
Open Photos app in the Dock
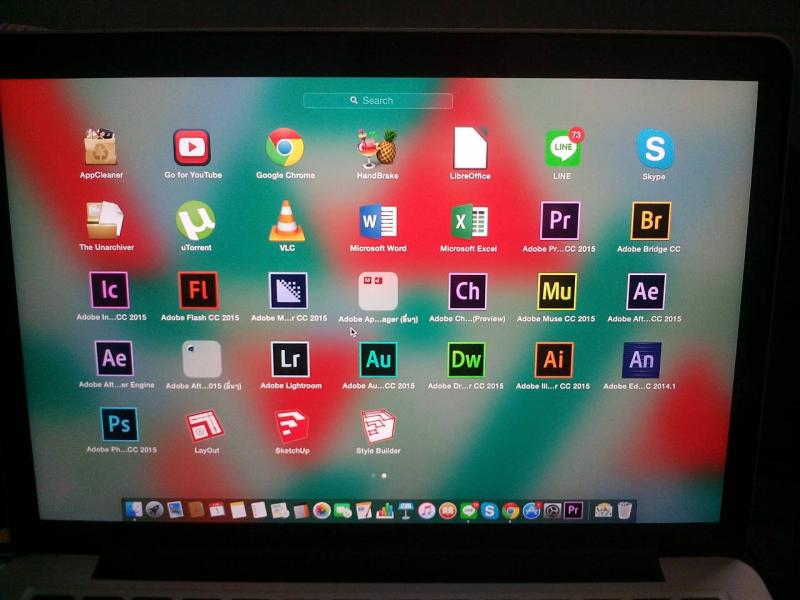pos(321,510)
